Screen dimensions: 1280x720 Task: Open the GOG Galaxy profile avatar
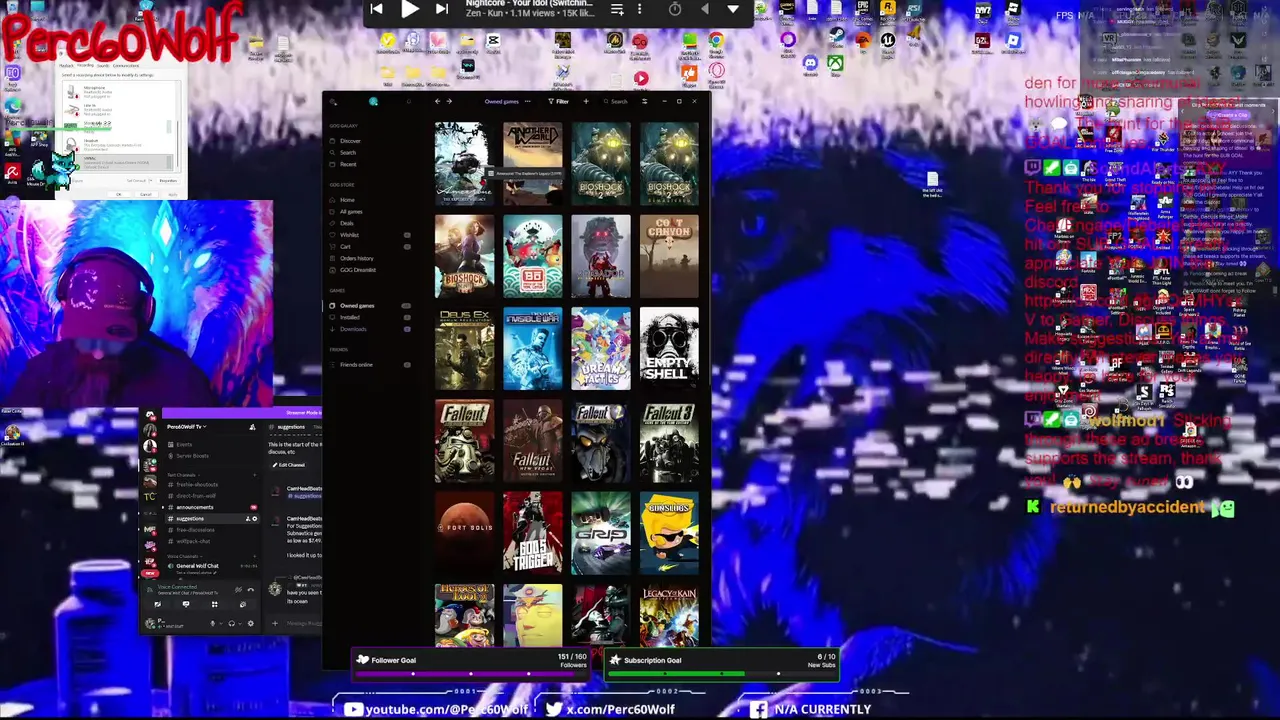373,101
